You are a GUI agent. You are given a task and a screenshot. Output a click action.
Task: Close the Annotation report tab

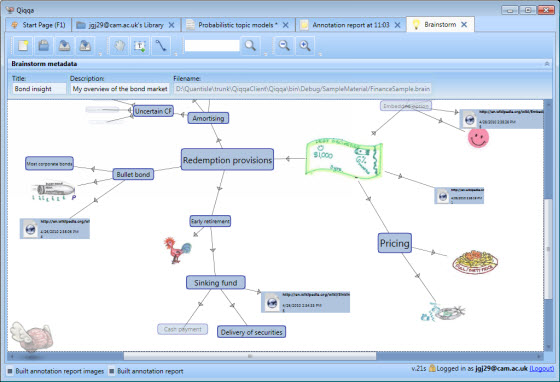(x=397, y=25)
